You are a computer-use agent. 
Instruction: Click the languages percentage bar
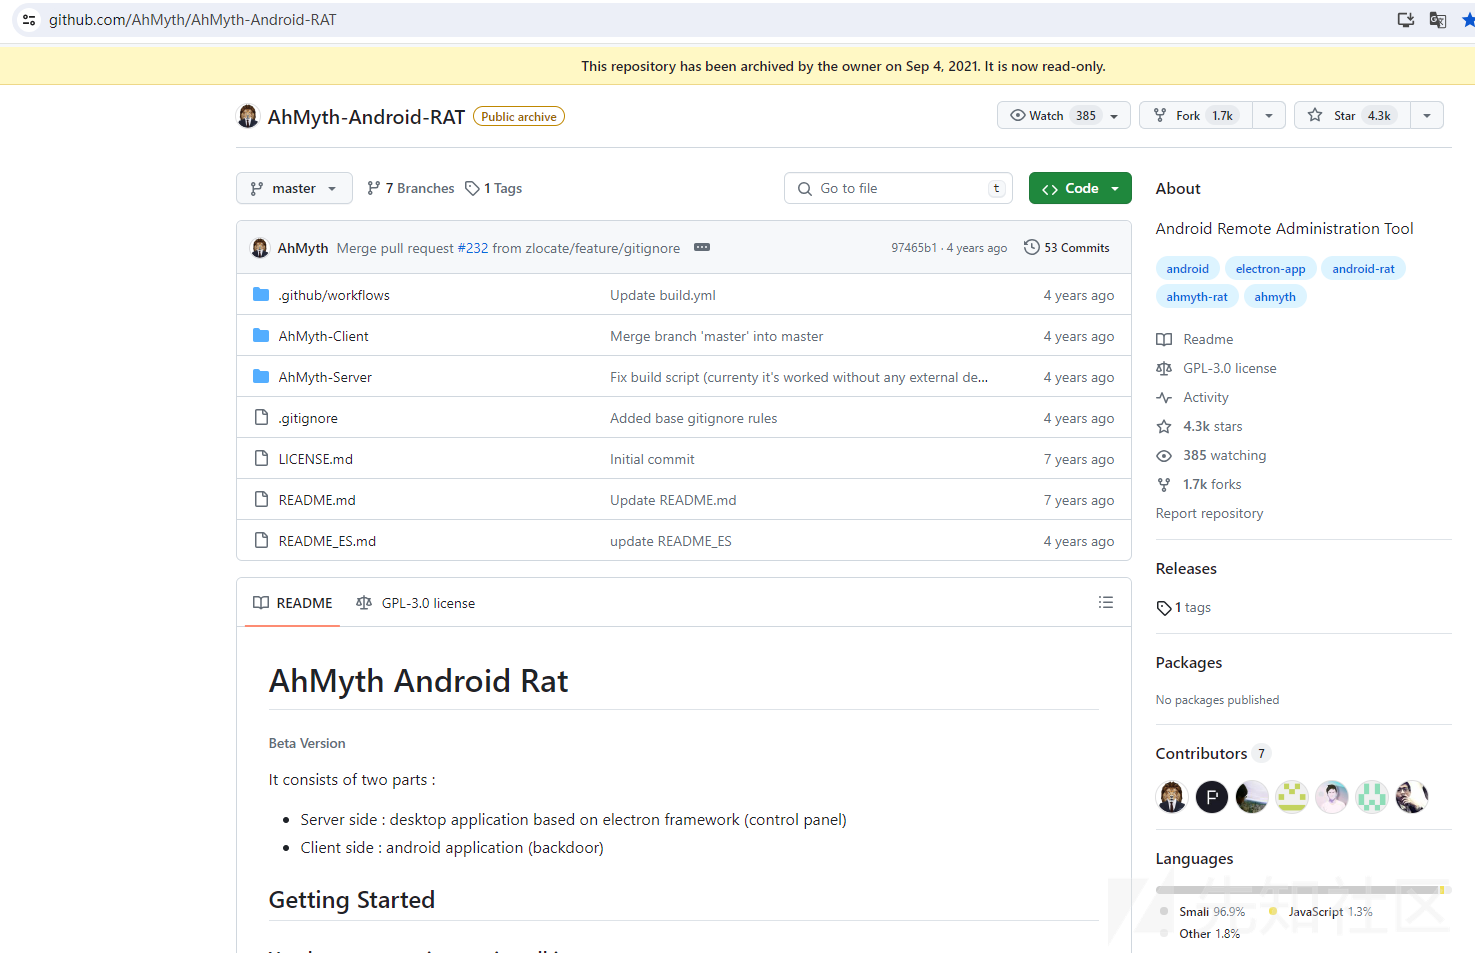[x=1303, y=889]
